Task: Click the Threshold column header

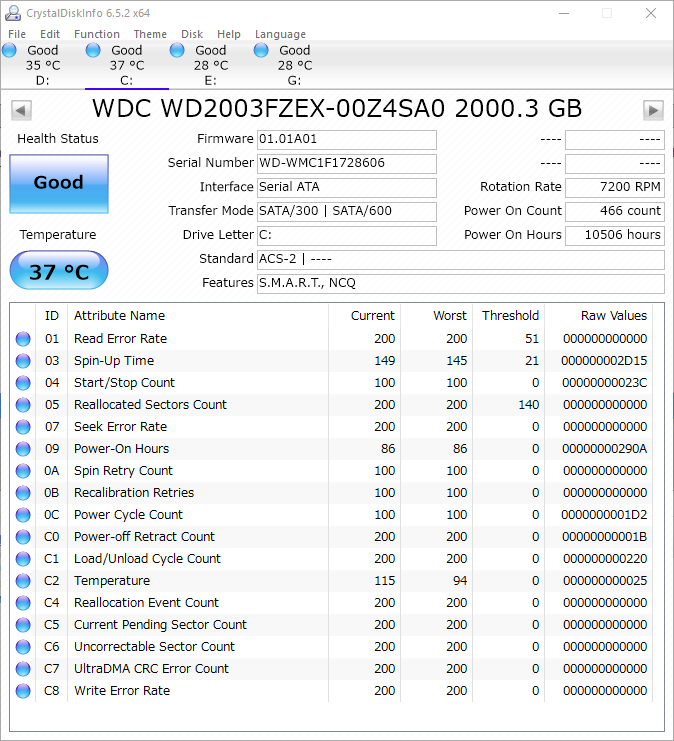Action: (509, 316)
